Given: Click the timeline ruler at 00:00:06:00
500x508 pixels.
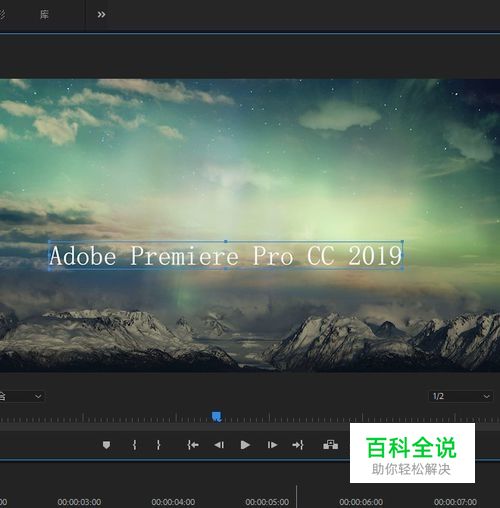Looking at the screenshot, I should [x=361, y=502].
